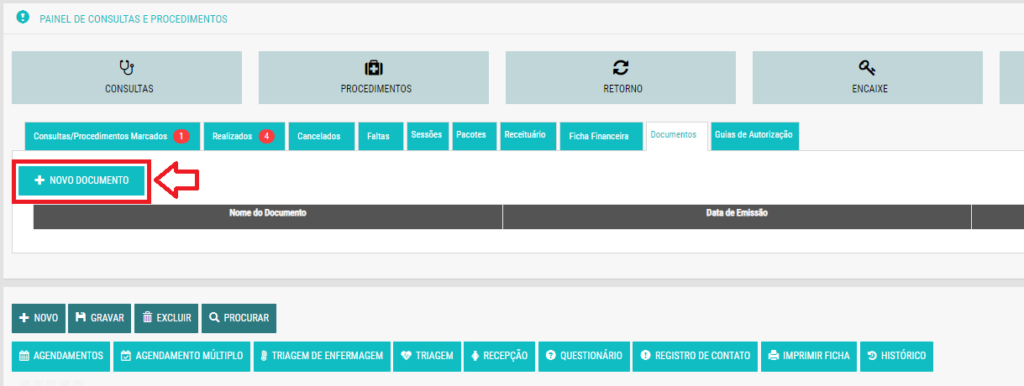
Task: Click the stethoscope icon in the Consultas tile
Action: (x=127, y=67)
